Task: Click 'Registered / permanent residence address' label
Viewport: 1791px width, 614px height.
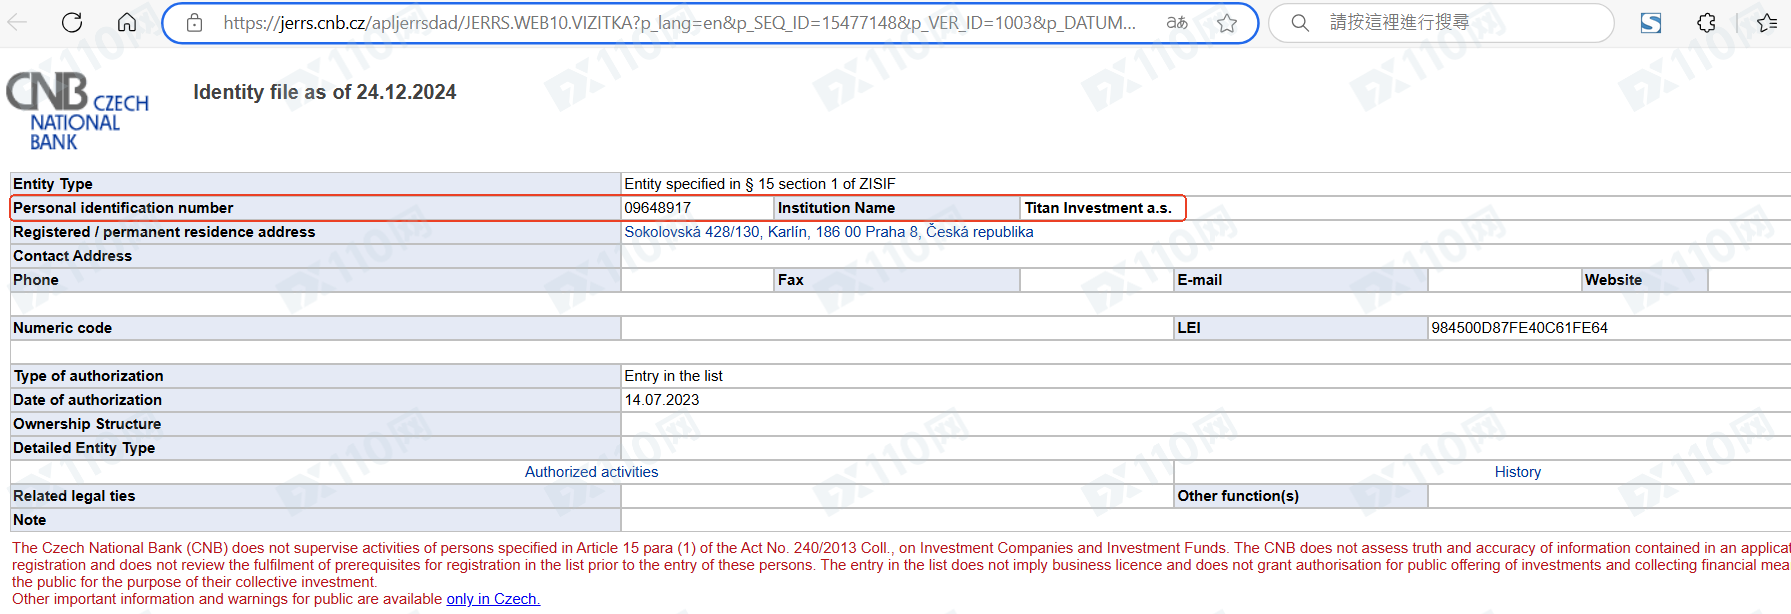Action: [164, 232]
